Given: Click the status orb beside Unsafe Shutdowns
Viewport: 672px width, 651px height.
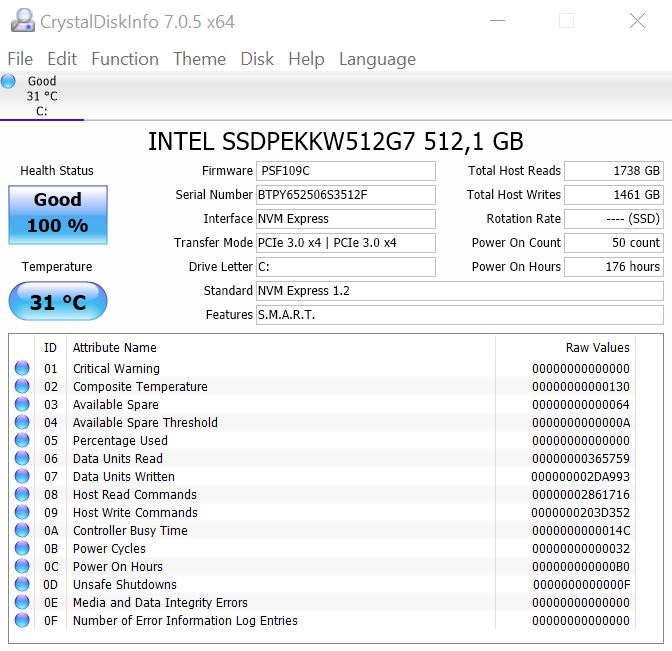Looking at the screenshot, I should [22, 585].
